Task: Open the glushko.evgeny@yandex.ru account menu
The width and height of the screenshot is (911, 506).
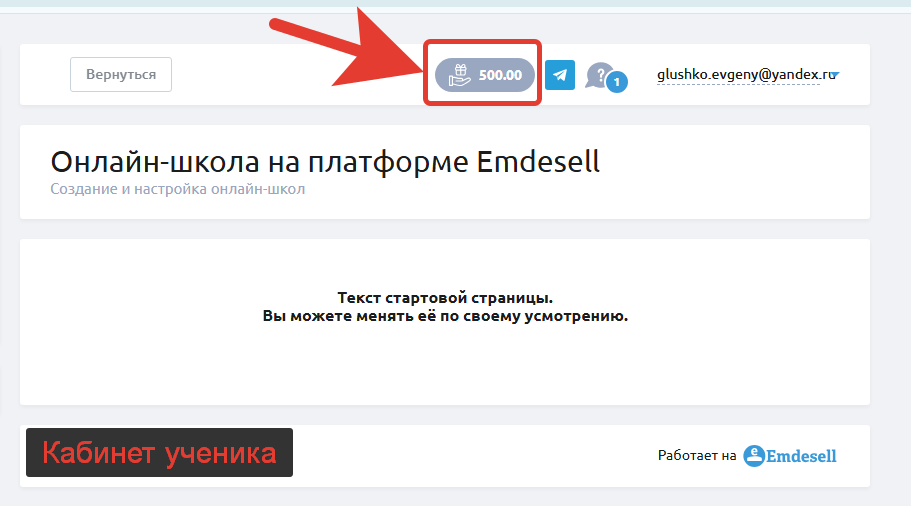Action: tap(746, 74)
